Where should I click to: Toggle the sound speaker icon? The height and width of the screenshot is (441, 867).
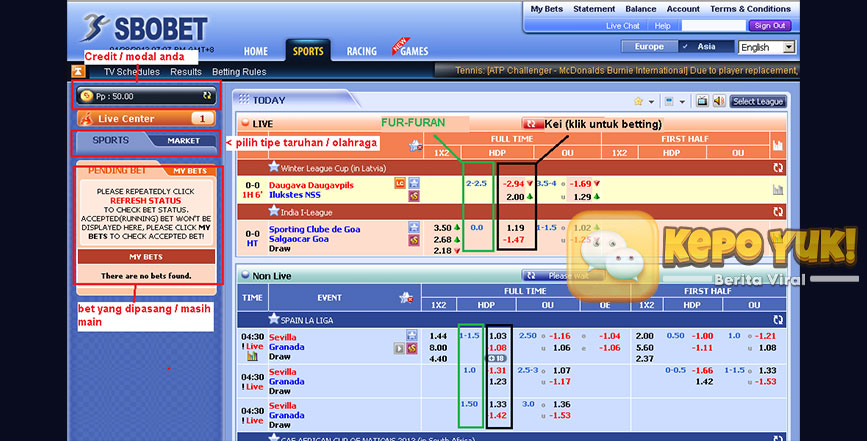point(719,101)
